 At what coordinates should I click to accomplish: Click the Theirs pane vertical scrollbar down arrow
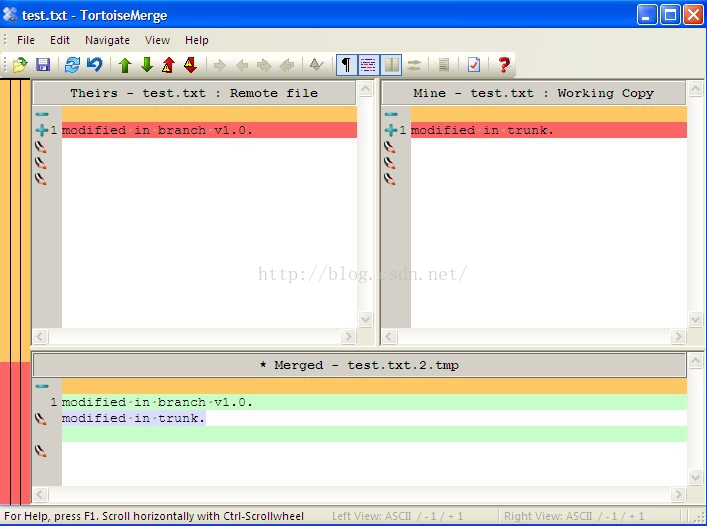tap(365, 320)
